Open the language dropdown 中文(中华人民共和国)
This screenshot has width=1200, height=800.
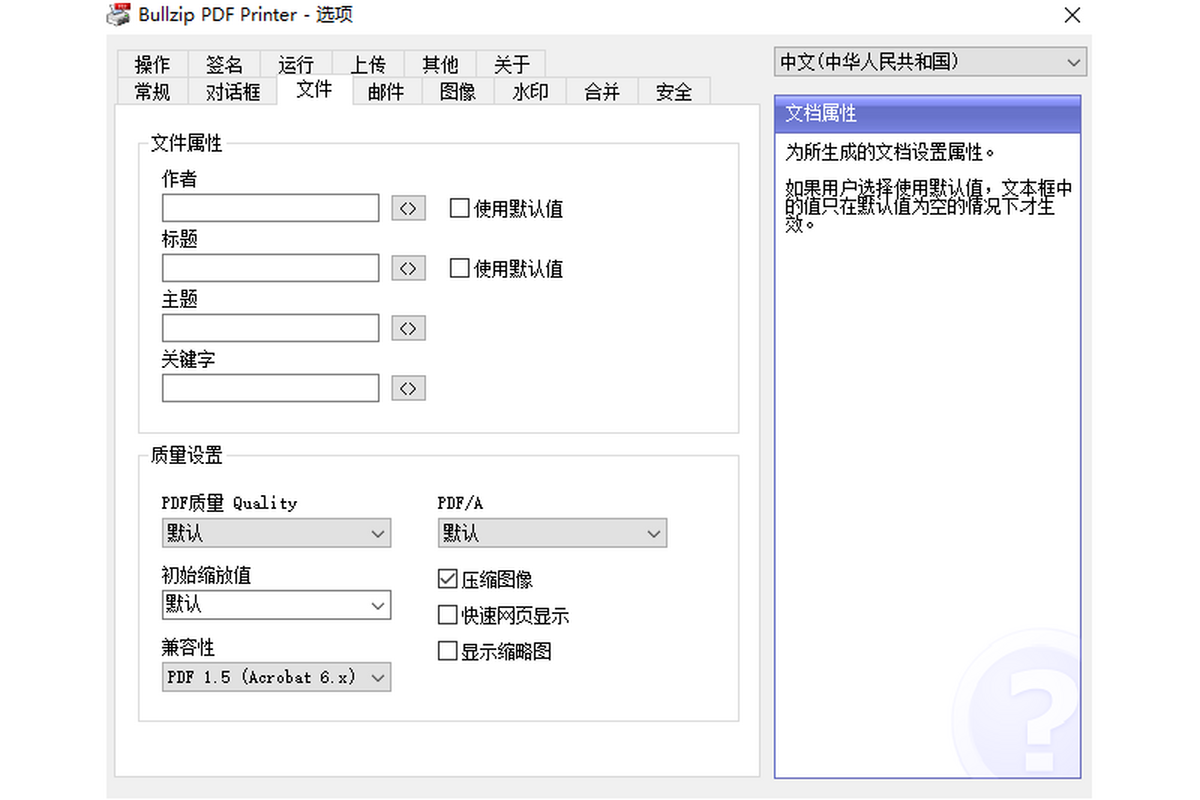point(930,62)
